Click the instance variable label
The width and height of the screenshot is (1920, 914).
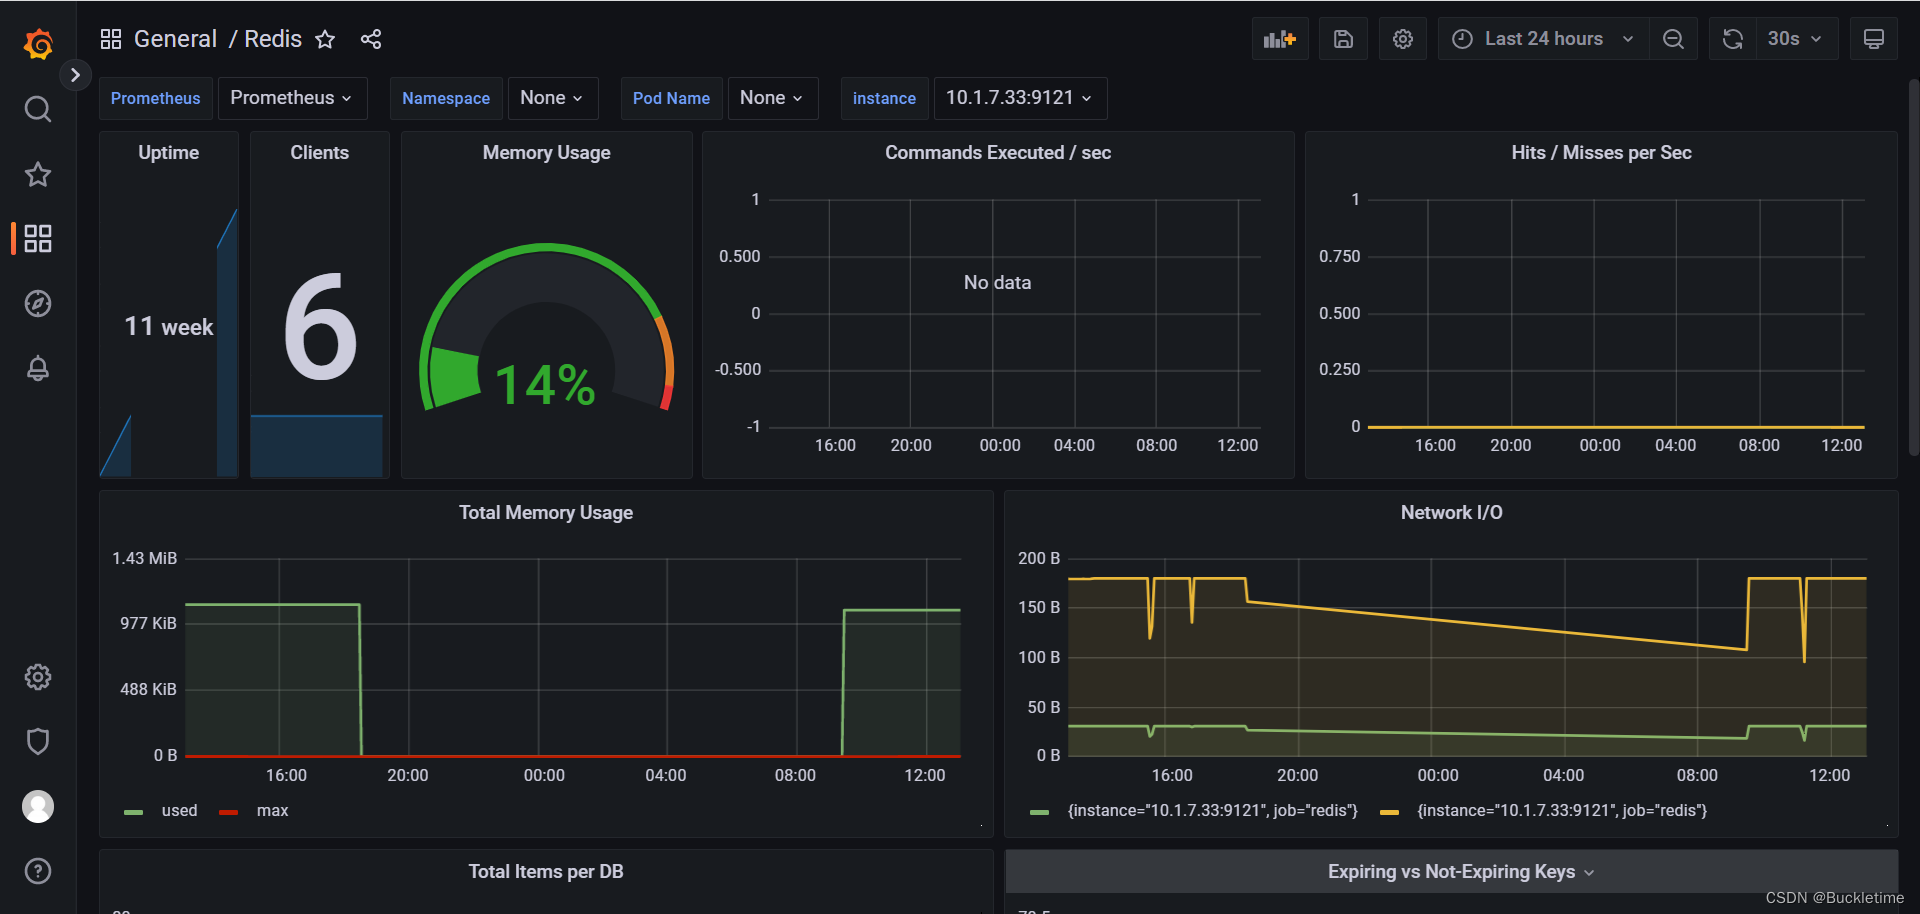[x=884, y=98]
